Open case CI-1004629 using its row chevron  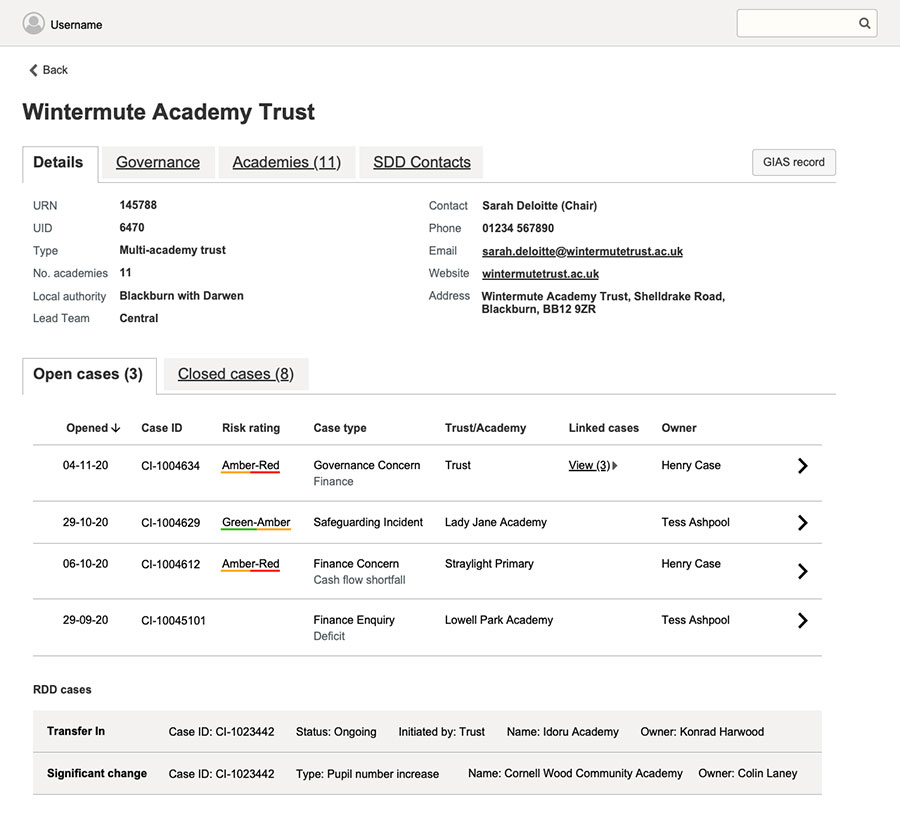pos(802,522)
